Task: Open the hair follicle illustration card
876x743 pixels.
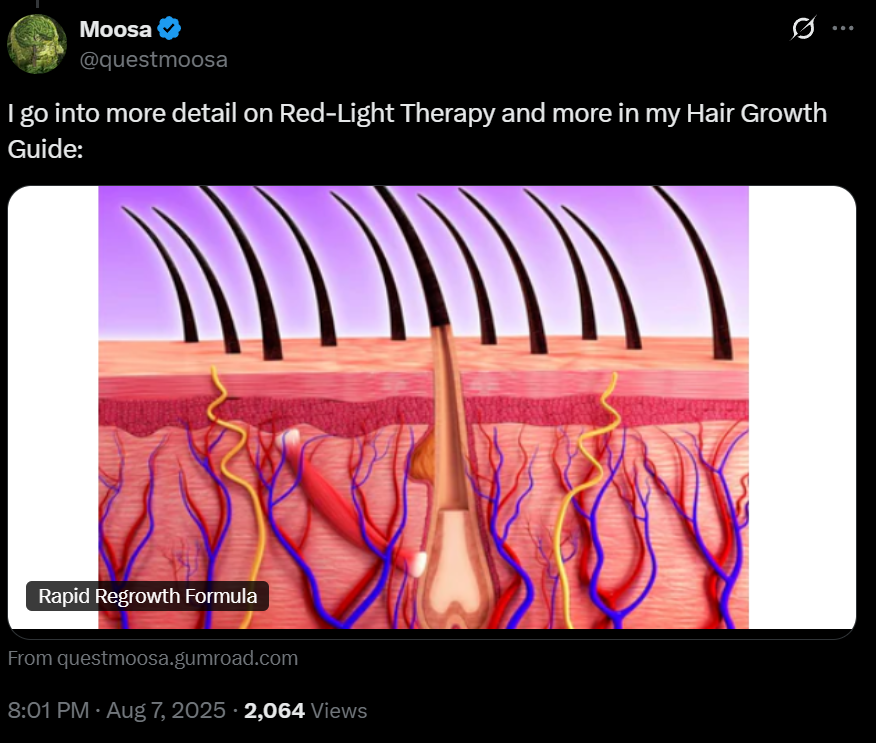Action: (432, 412)
